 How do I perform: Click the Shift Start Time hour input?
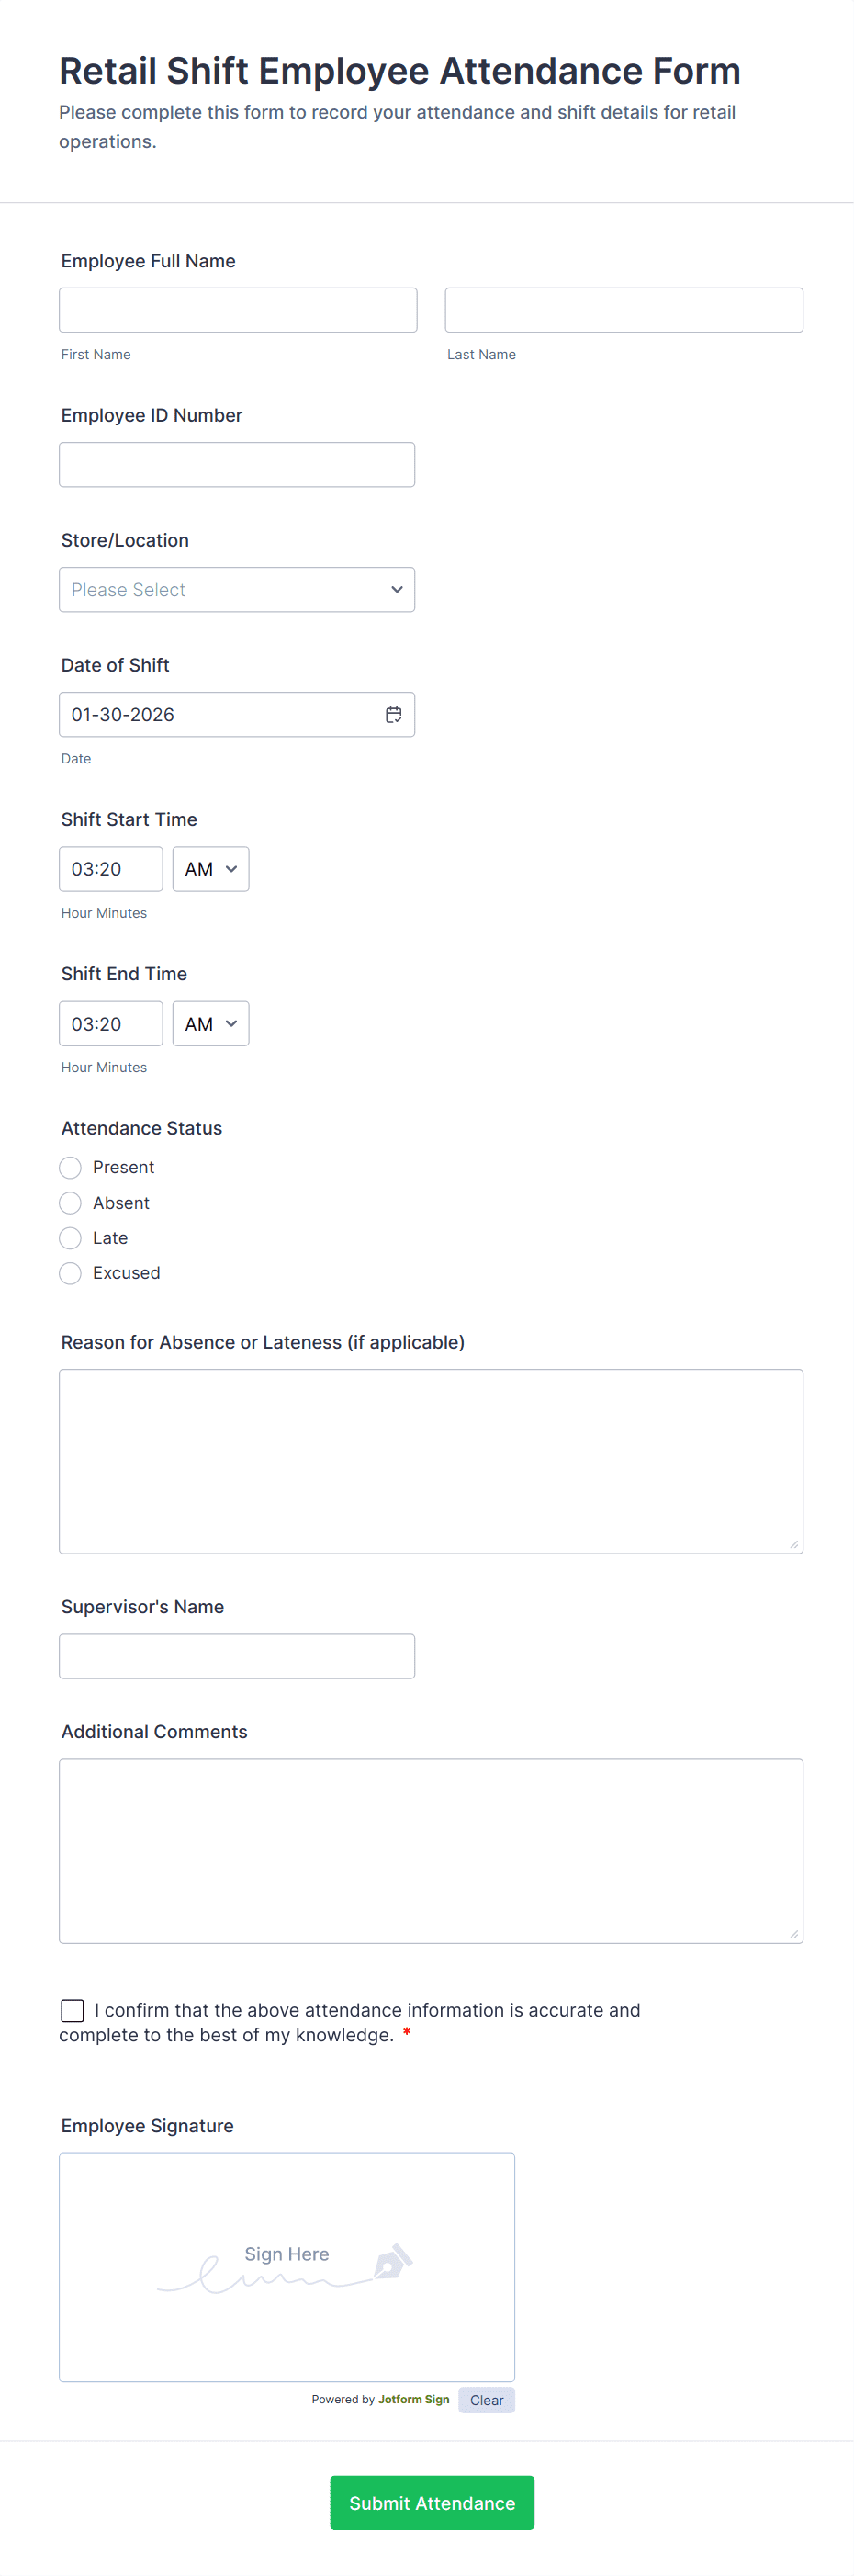coord(110,868)
